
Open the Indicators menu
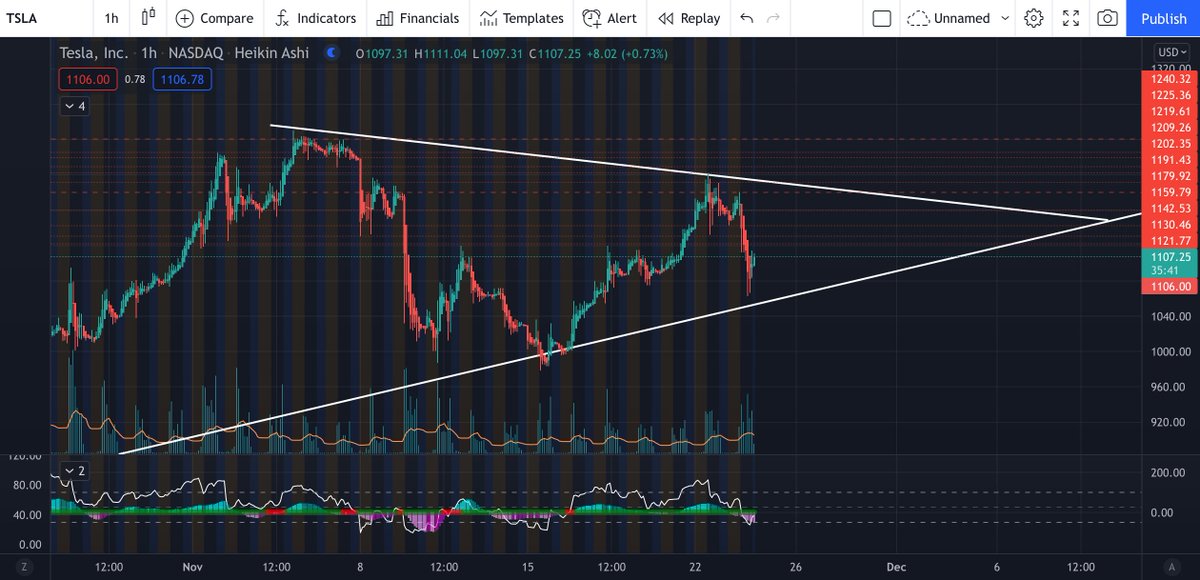(315, 18)
